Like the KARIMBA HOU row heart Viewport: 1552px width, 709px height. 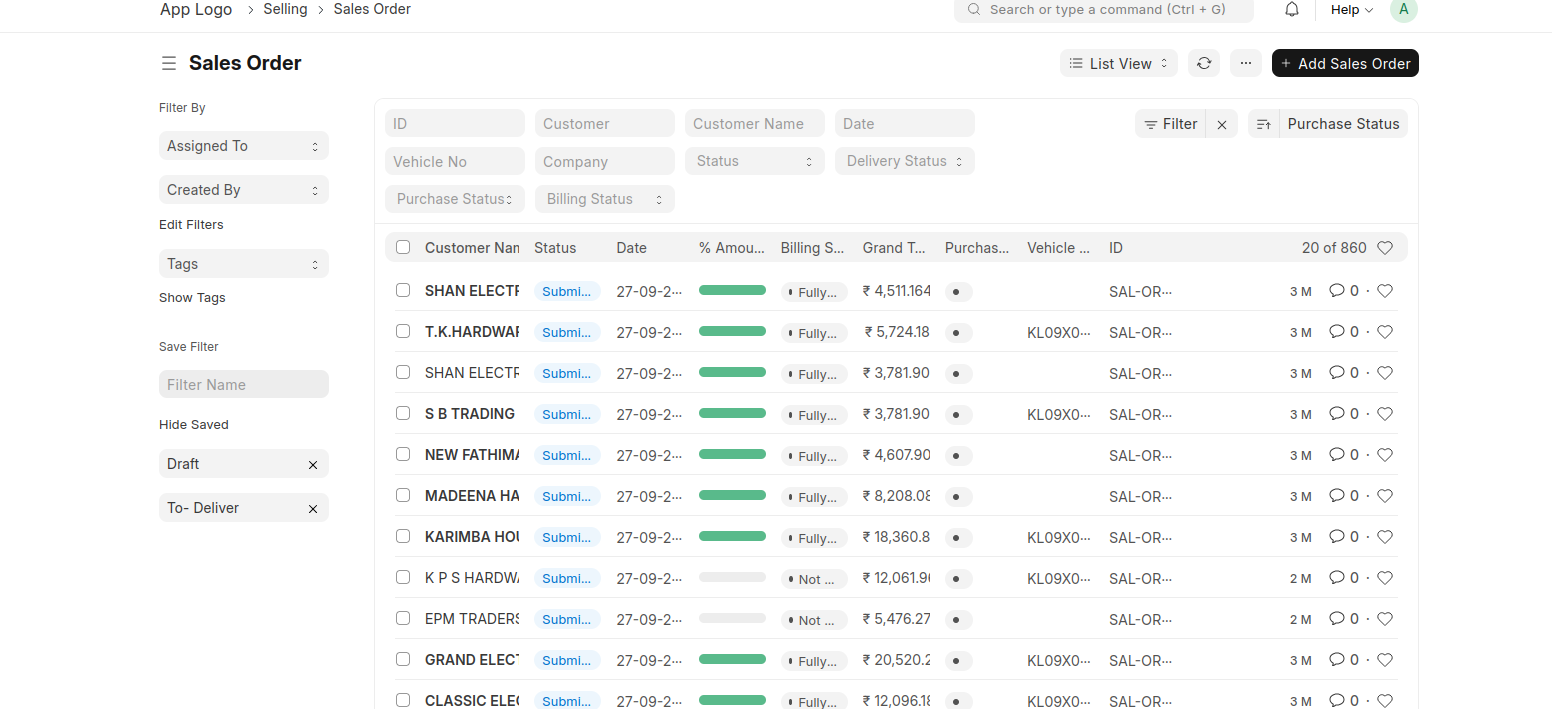click(x=1385, y=537)
